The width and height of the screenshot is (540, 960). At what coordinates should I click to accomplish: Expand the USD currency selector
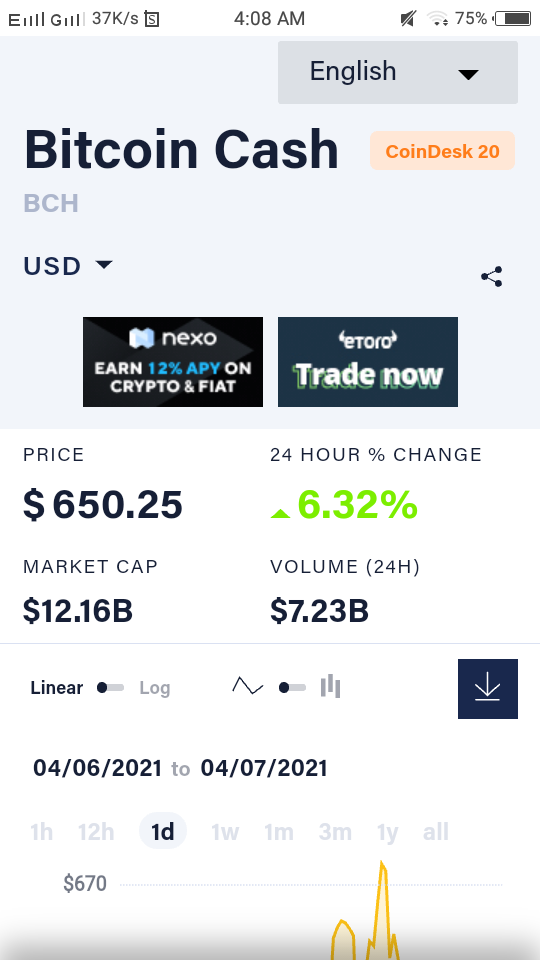(x=68, y=266)
